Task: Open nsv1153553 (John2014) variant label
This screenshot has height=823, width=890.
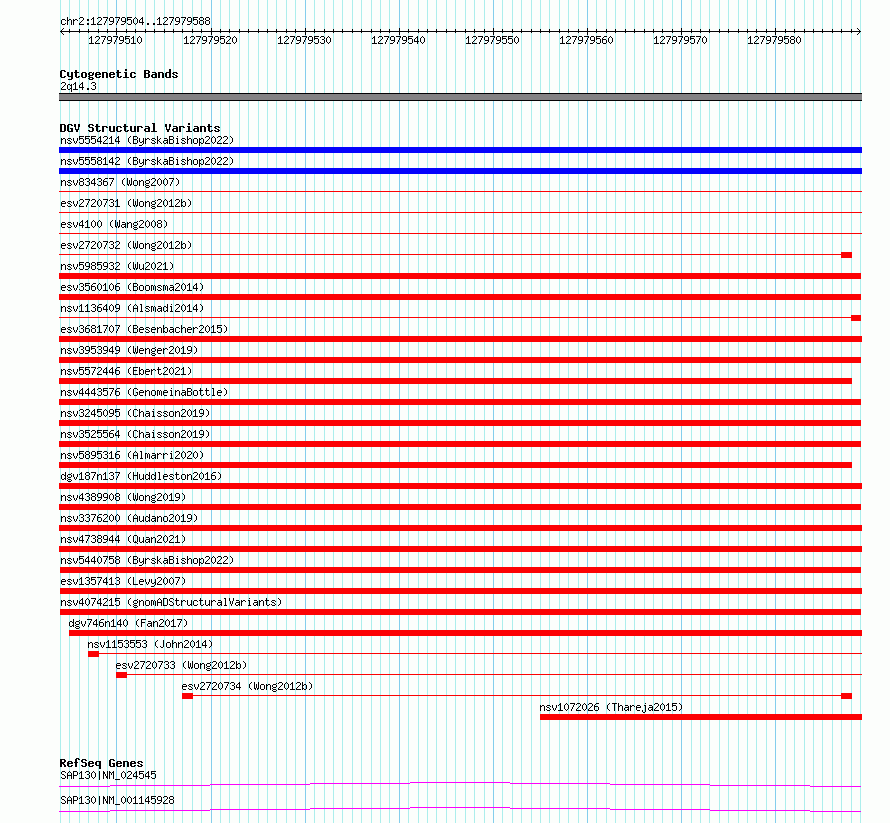Action: [x=150, y=644]
